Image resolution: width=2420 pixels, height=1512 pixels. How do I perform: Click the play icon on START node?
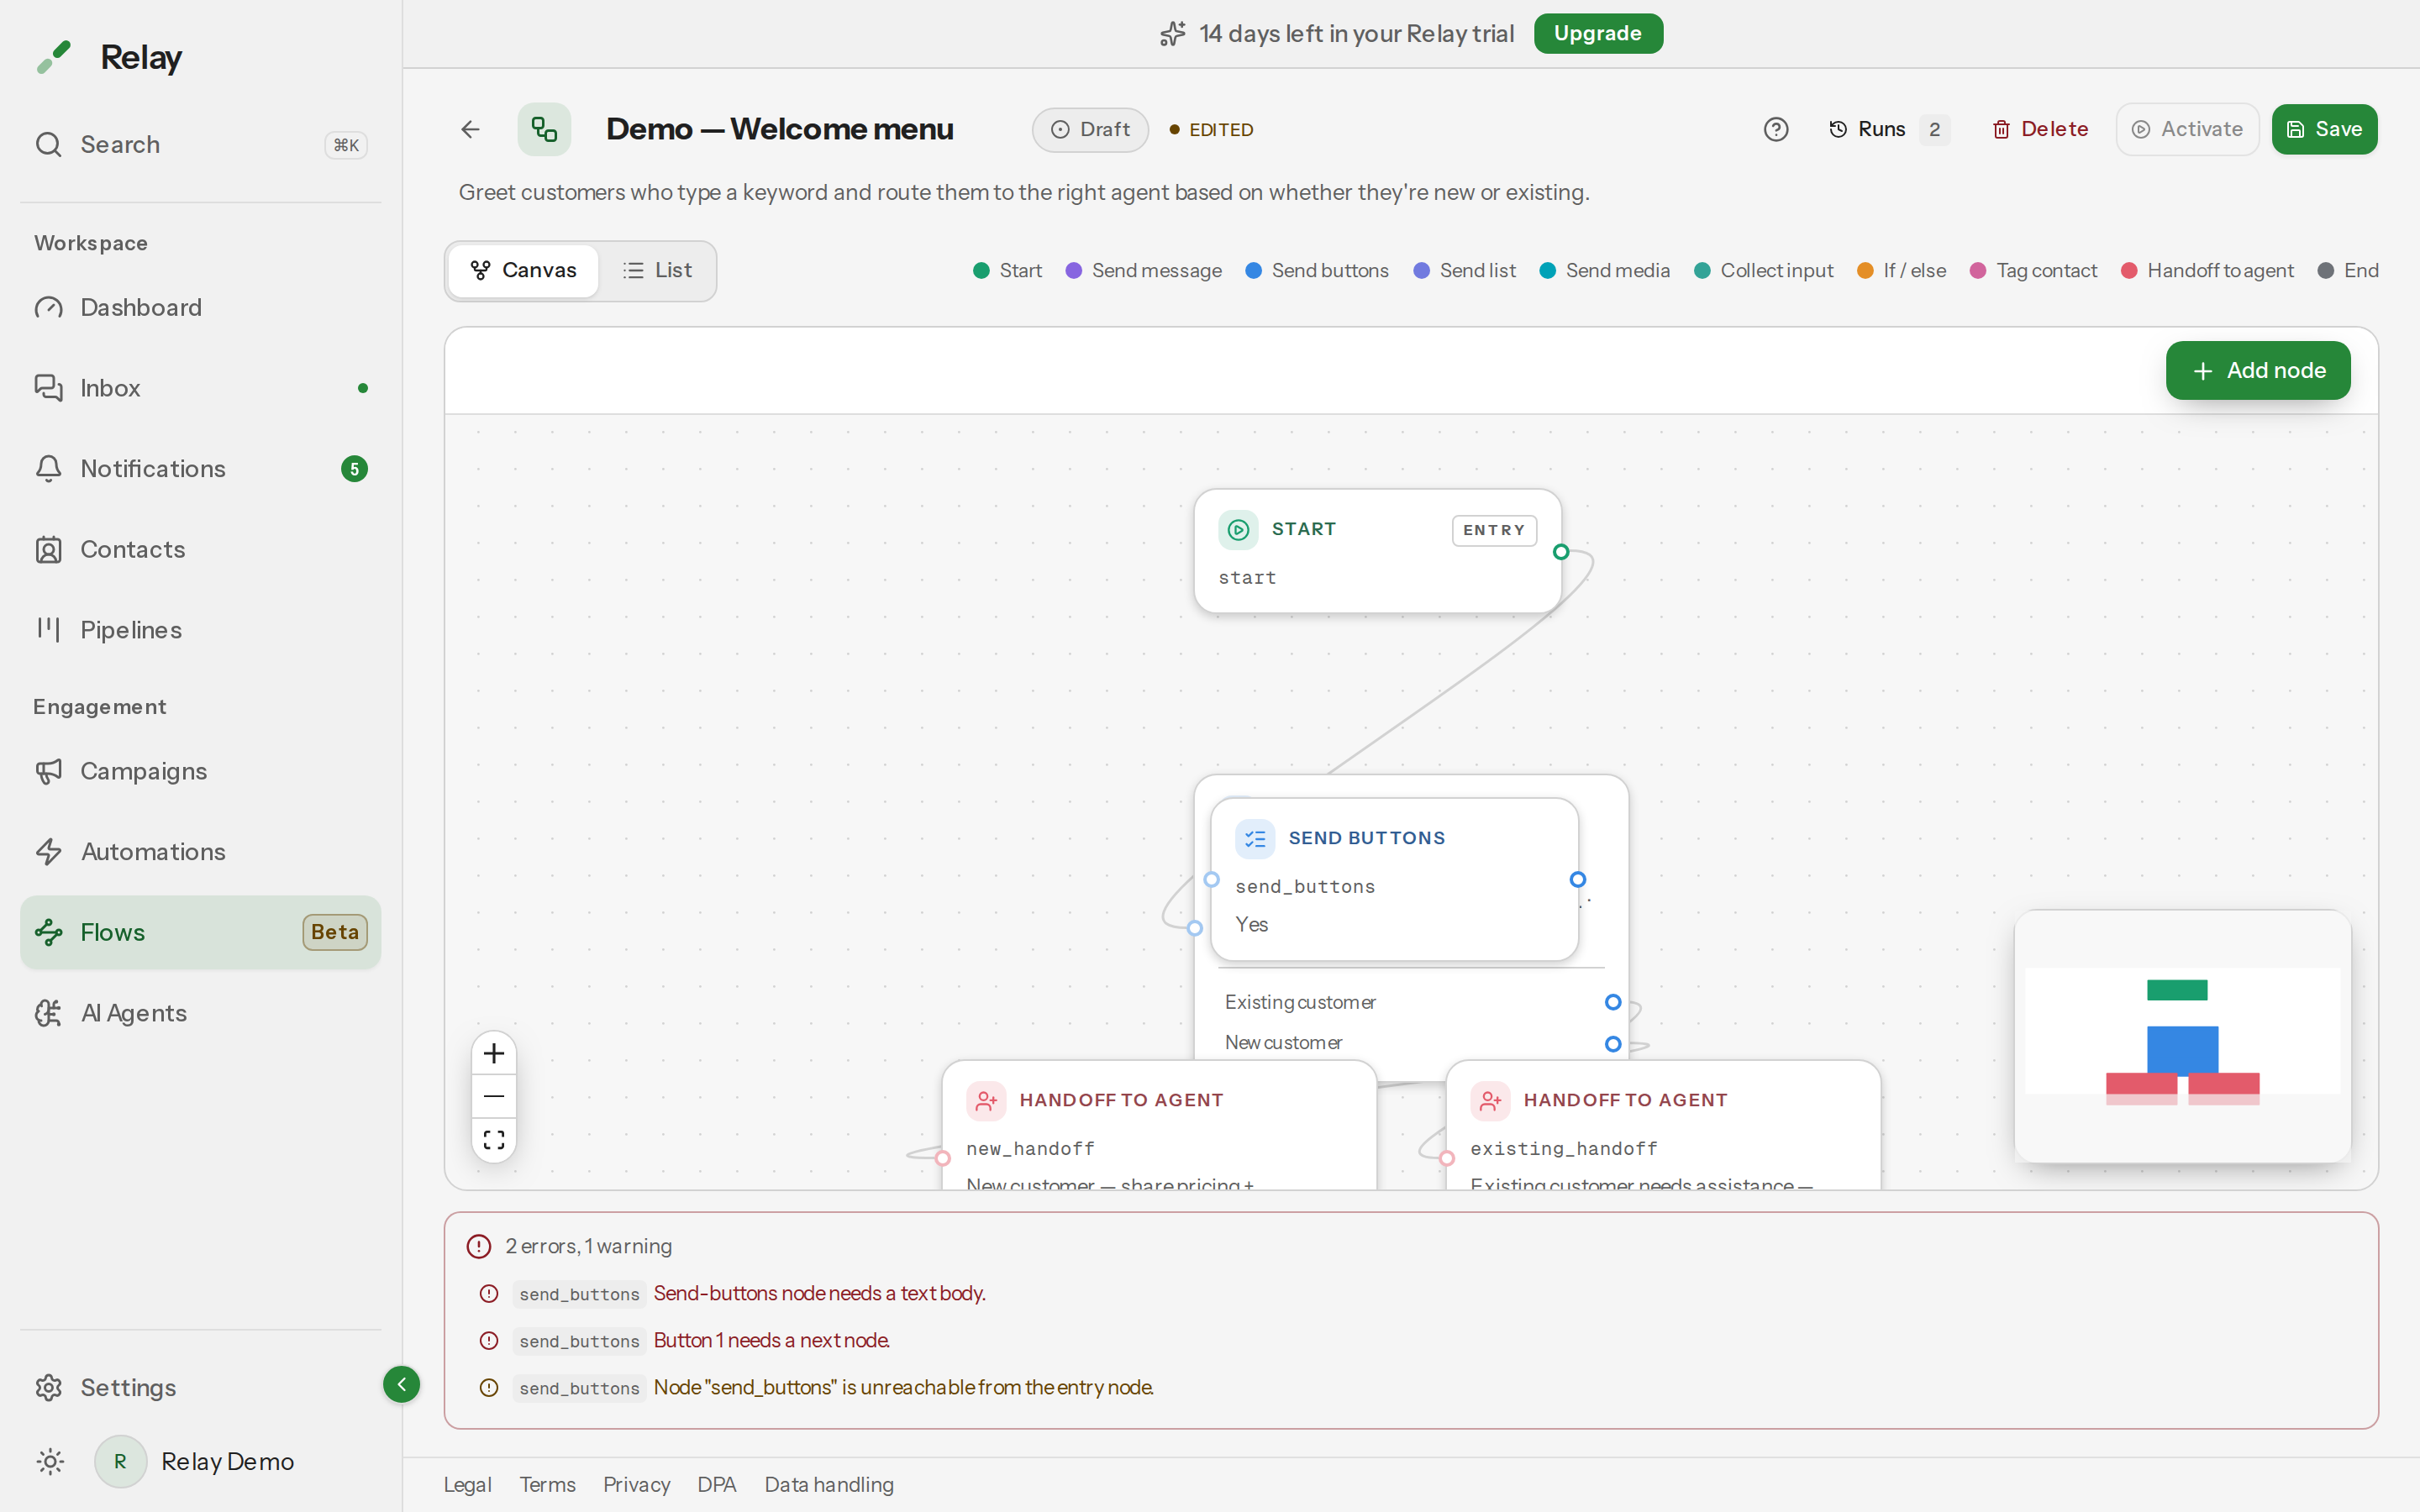[x=1238, y=529]
